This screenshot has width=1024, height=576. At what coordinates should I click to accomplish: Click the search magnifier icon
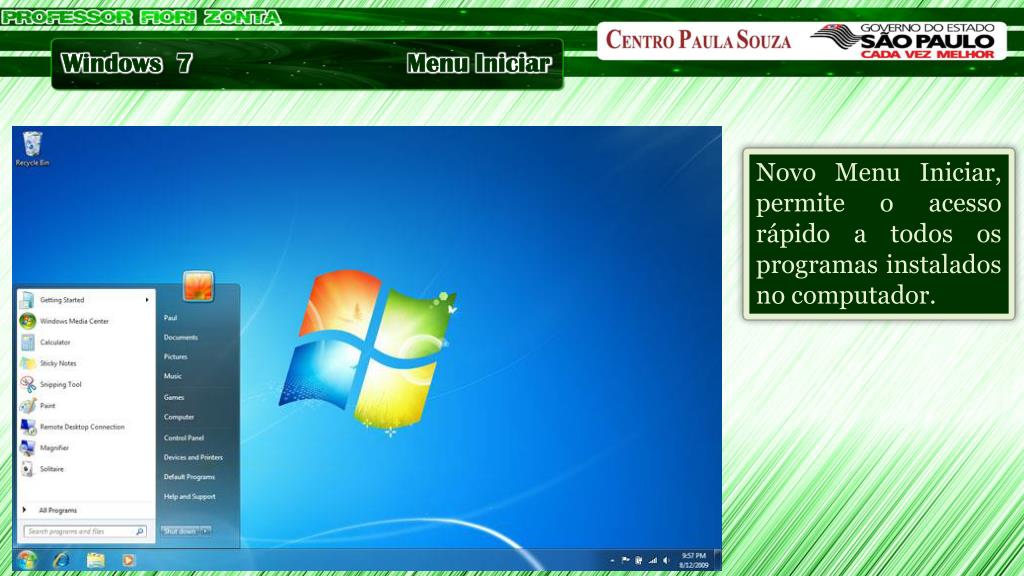click(x=140, y=532)
